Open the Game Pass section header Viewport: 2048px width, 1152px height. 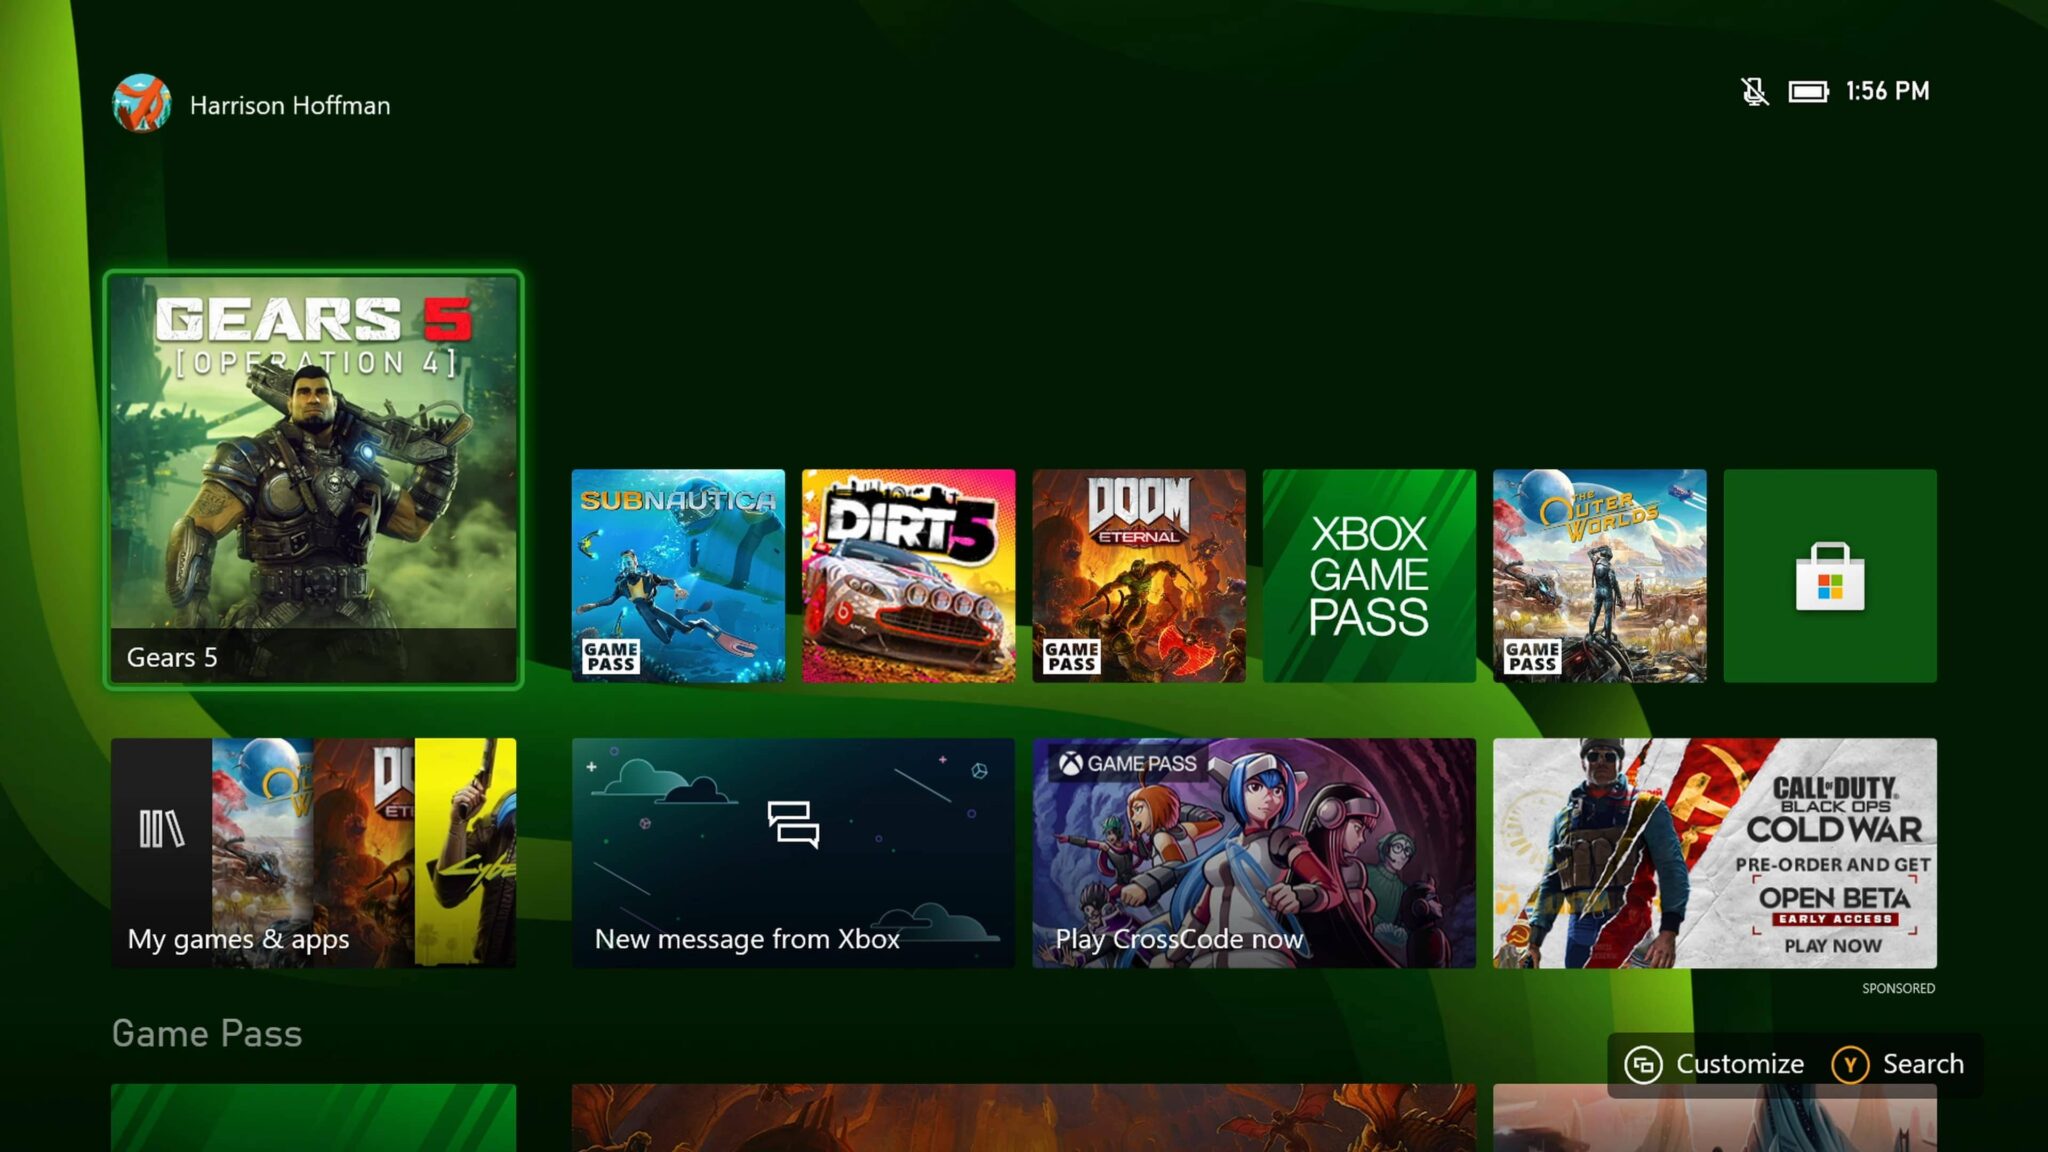[206, 1034]
